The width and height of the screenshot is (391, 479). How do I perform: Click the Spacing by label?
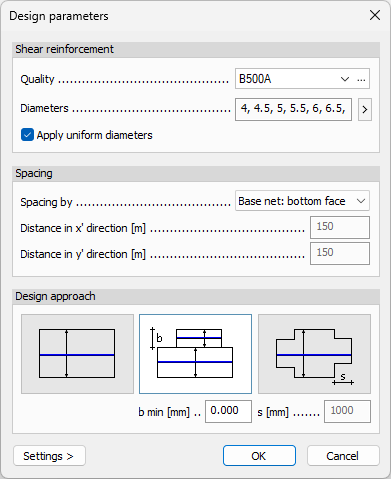point(46,202)
